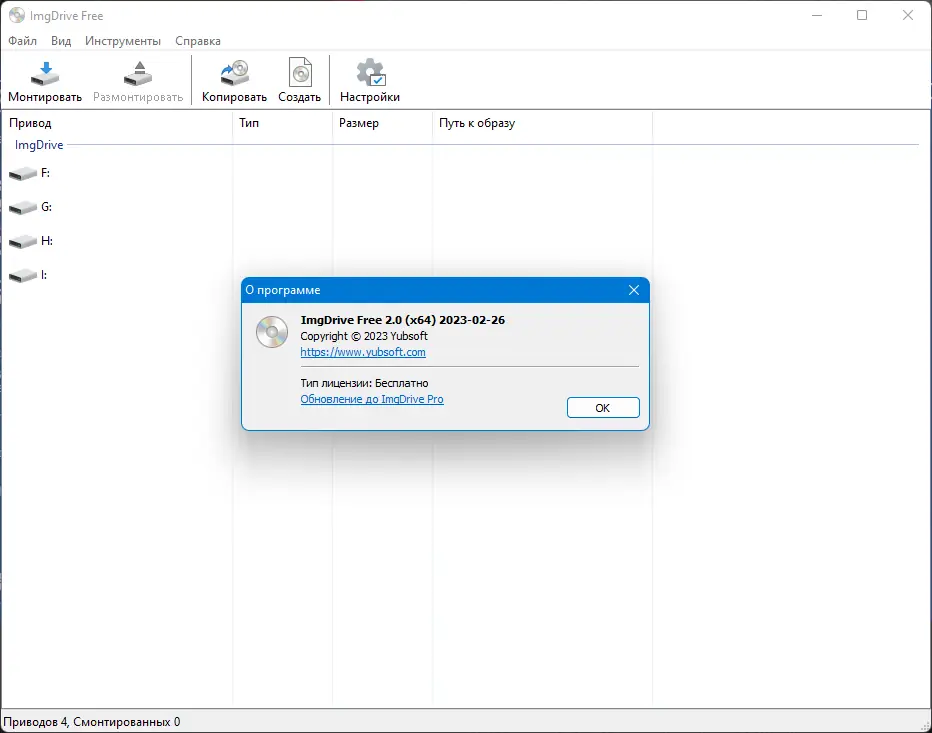The width and height of the screenshot is (932, 733).
Task: Click the version text ImgDrive Free 2.0 (x64)
Action: point(368,320)
